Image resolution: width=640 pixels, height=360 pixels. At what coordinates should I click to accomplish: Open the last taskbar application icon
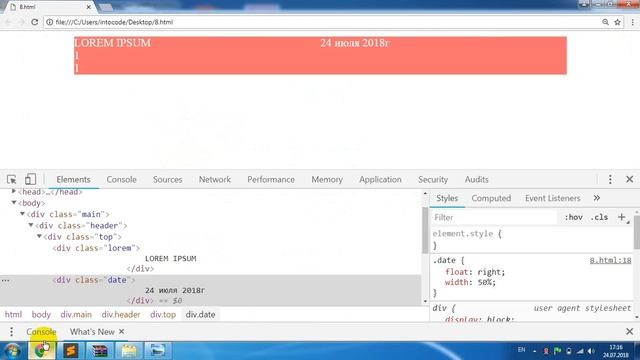point(158,351)
